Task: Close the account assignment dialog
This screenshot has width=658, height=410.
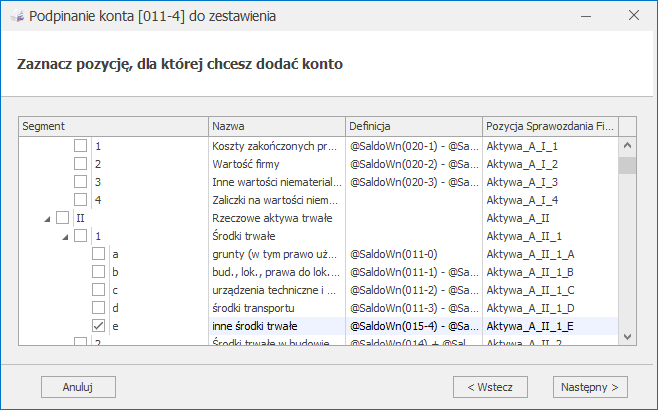Action: point(634,17)
